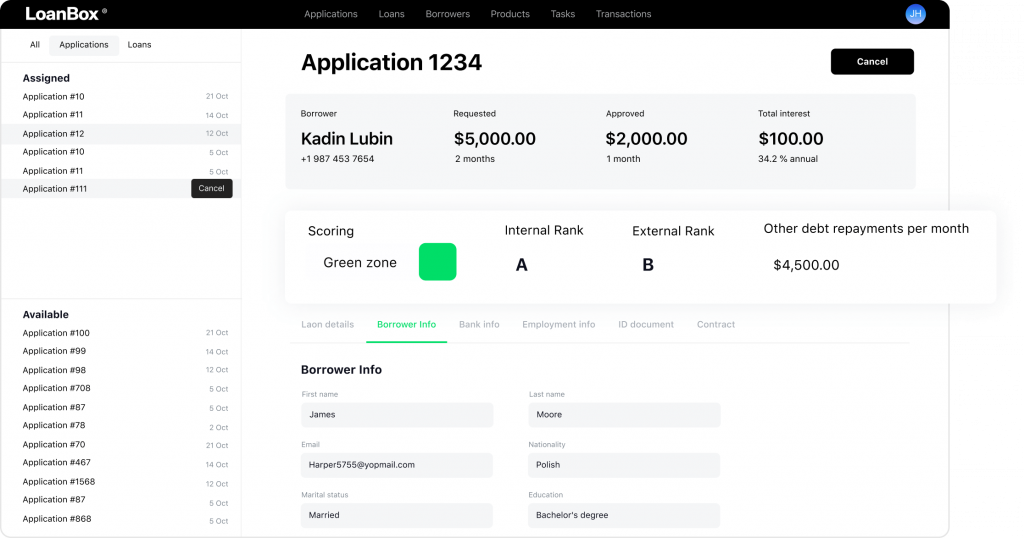The height and width of the screenshot is (538, 1024).
Task: Select the All filter in sidebar
Action: click(35, 44)
